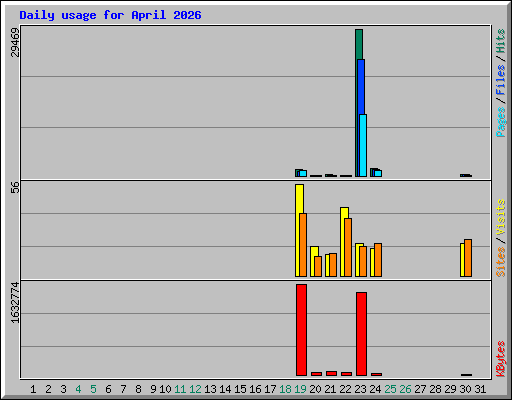Click the Sites legend label
This screenshot has width=512, height=400.
[501, 262]
